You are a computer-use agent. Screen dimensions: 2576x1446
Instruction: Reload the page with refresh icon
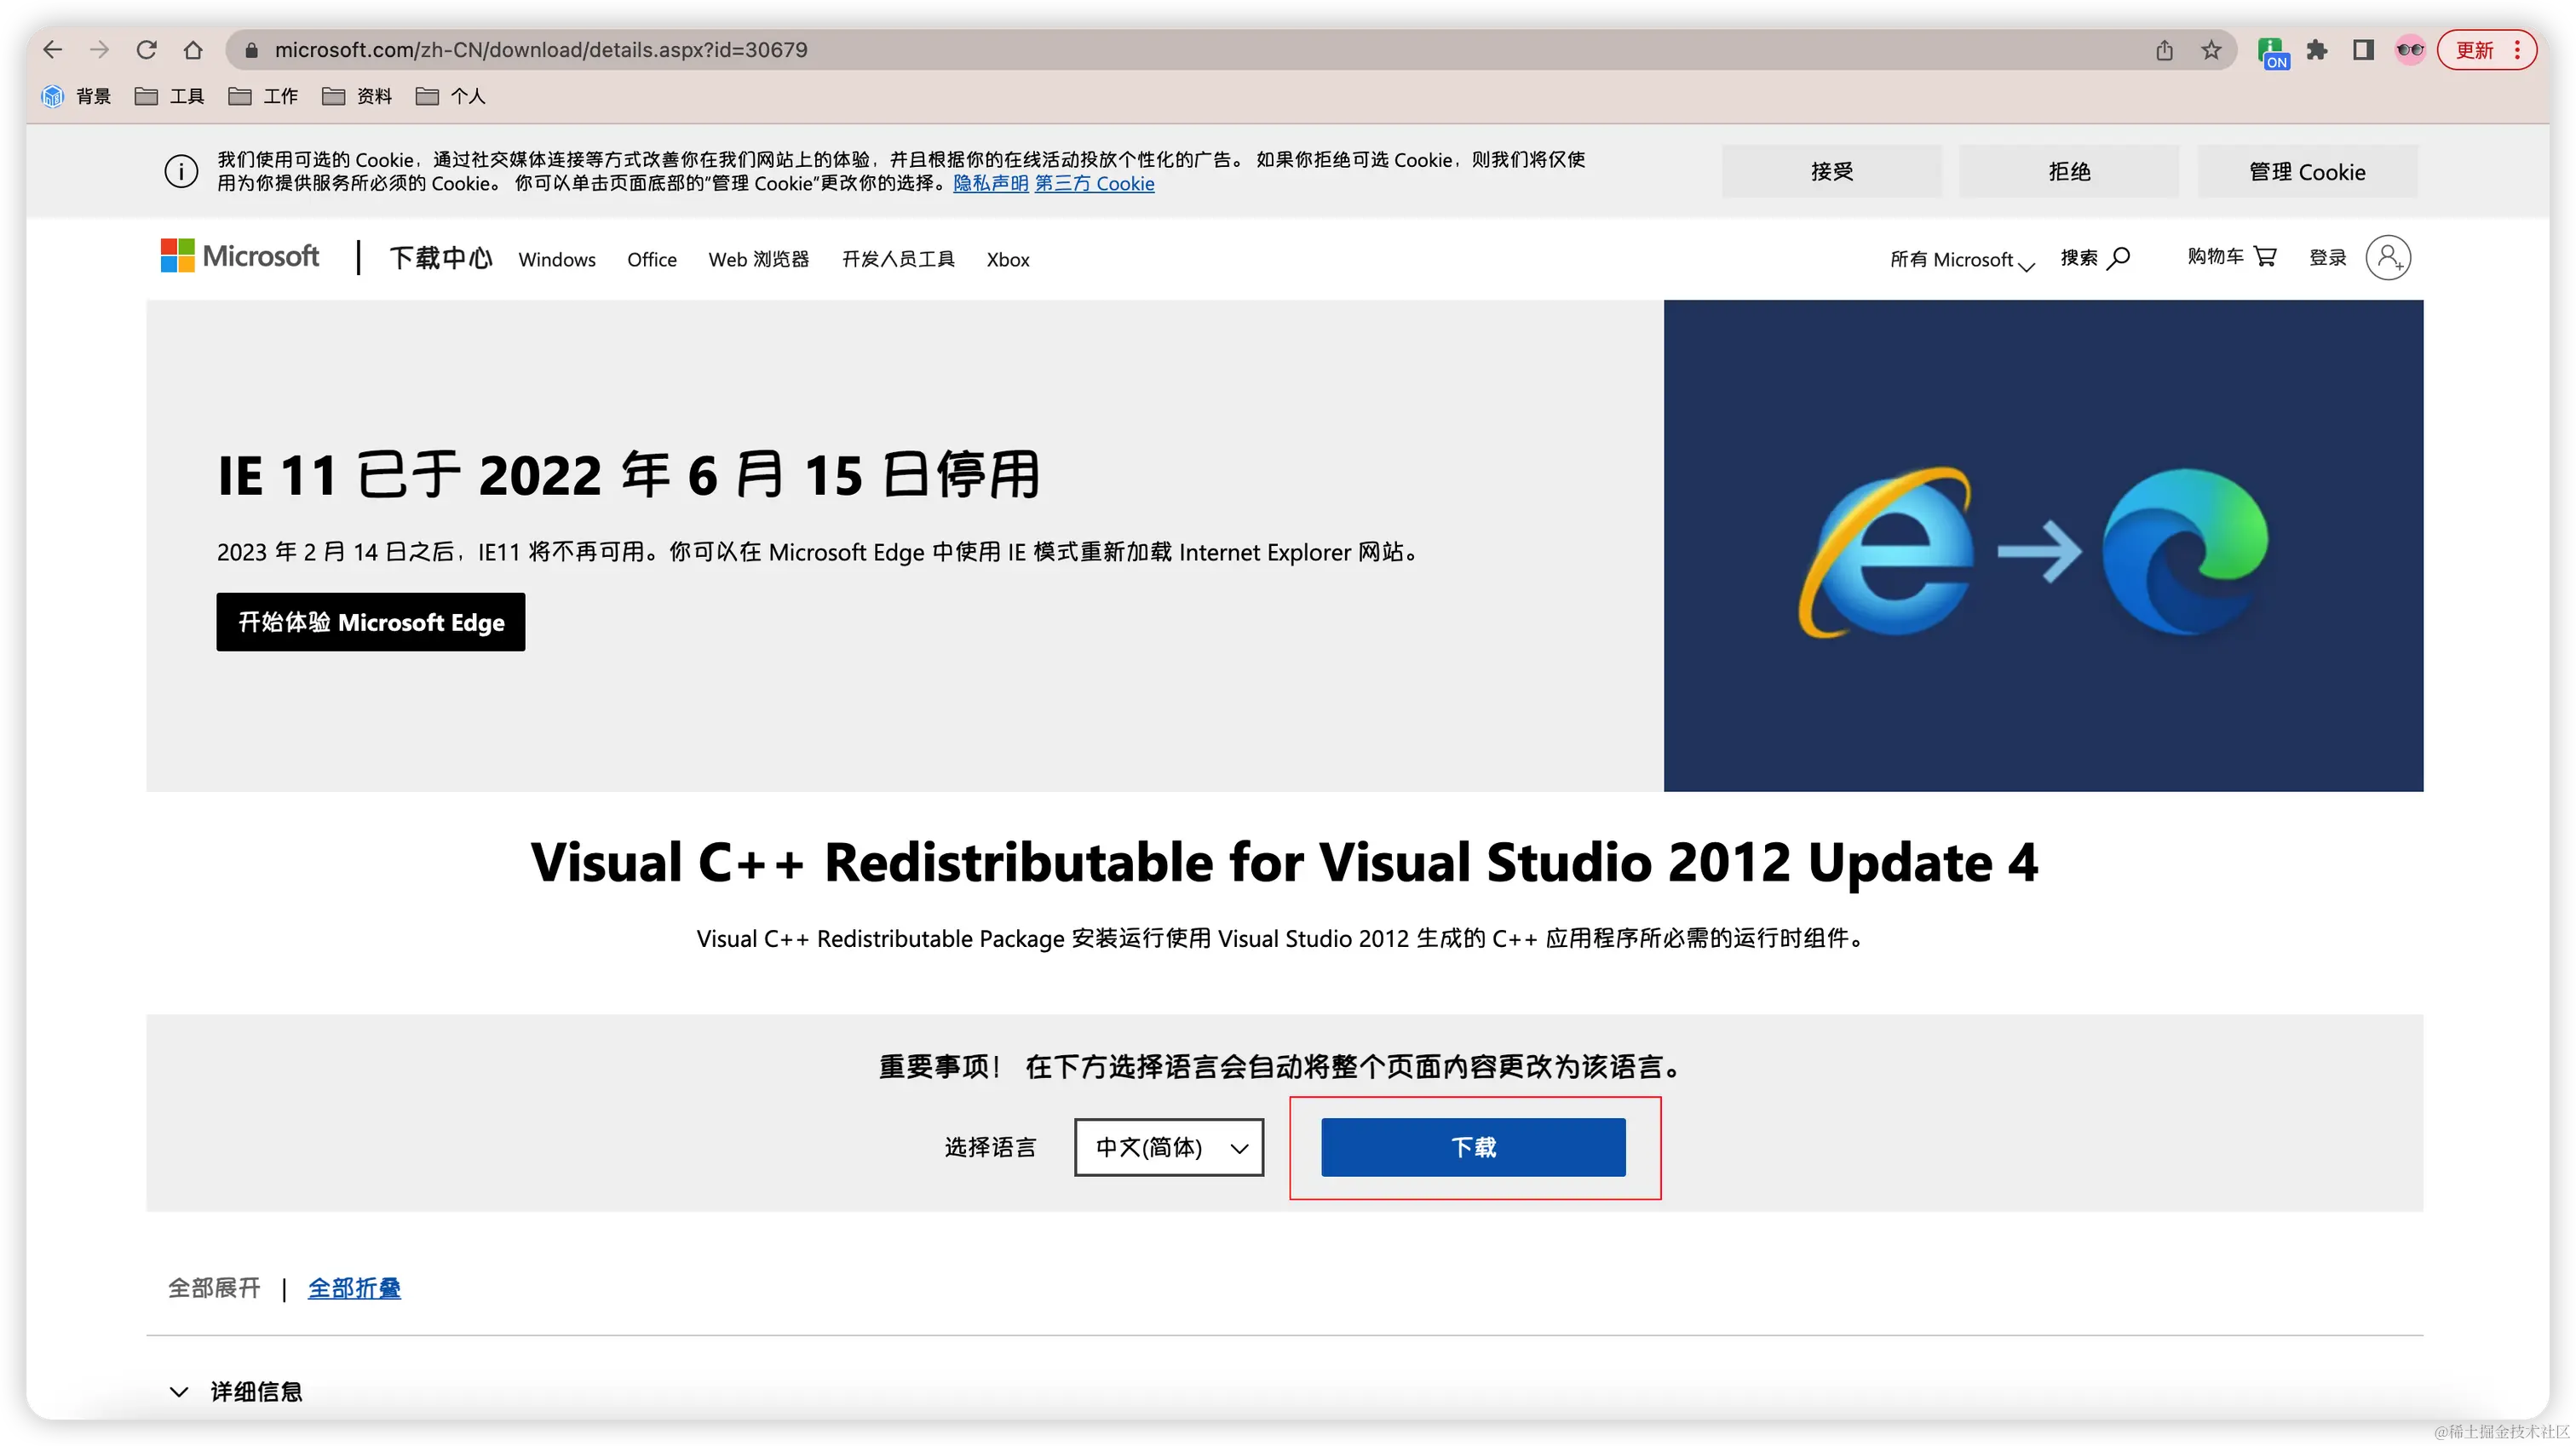[x=147, y=50]
